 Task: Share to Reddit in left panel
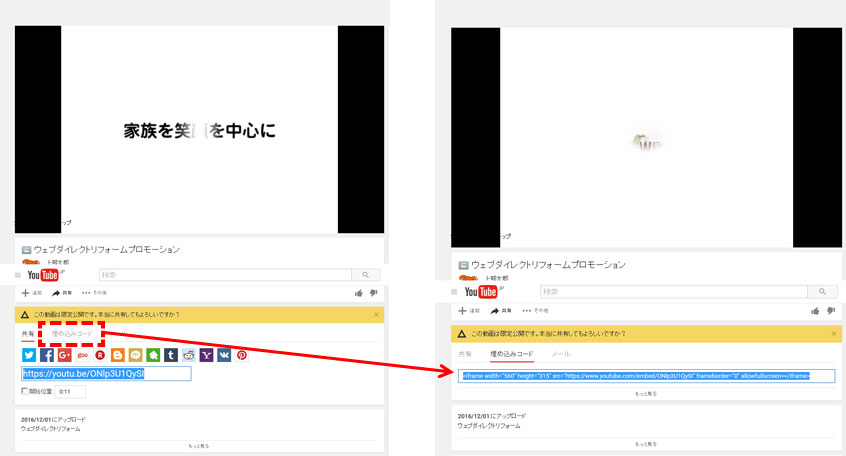[x=189, y=355]
